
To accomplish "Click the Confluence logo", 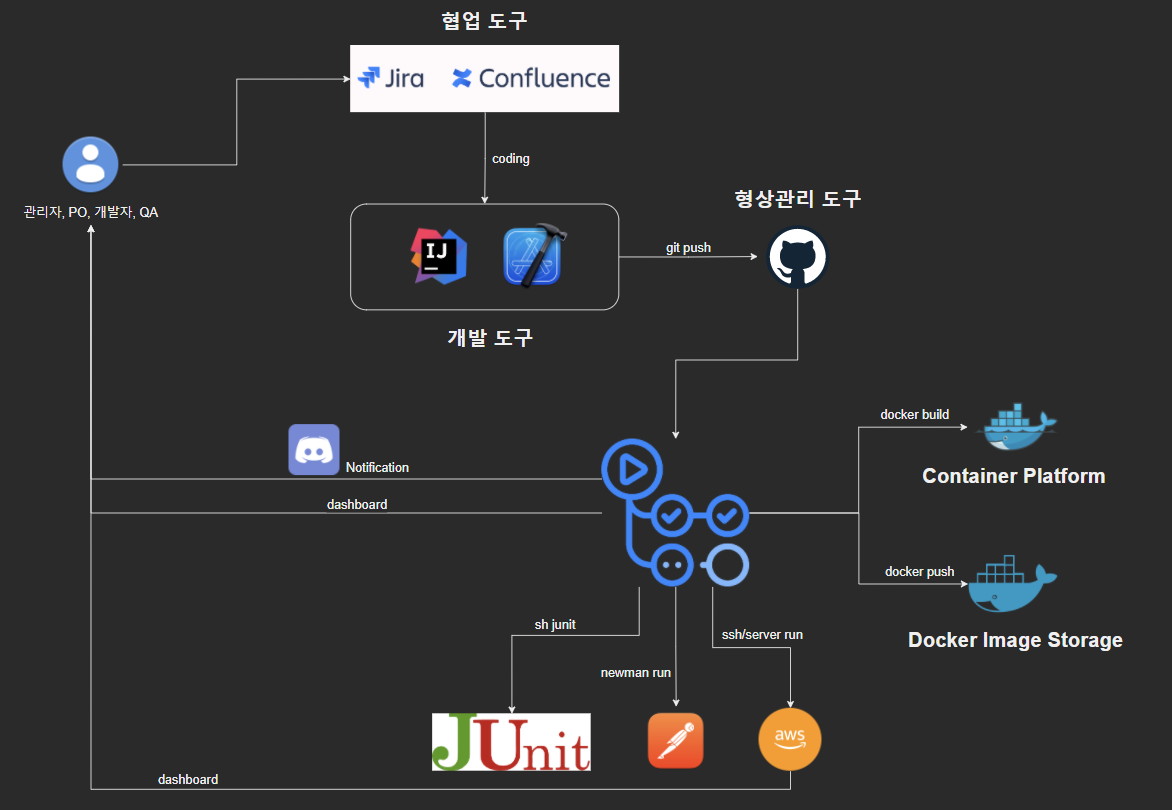I will pos(531,78).
